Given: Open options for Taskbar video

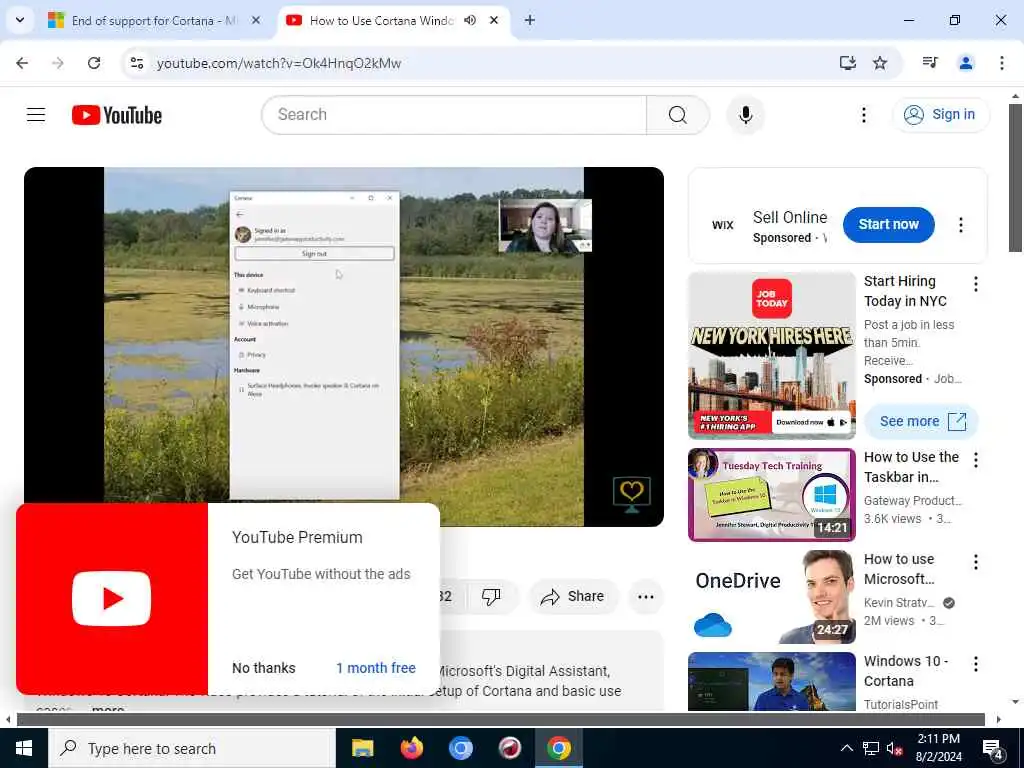Looking at the screenshot, I should 976,460.
